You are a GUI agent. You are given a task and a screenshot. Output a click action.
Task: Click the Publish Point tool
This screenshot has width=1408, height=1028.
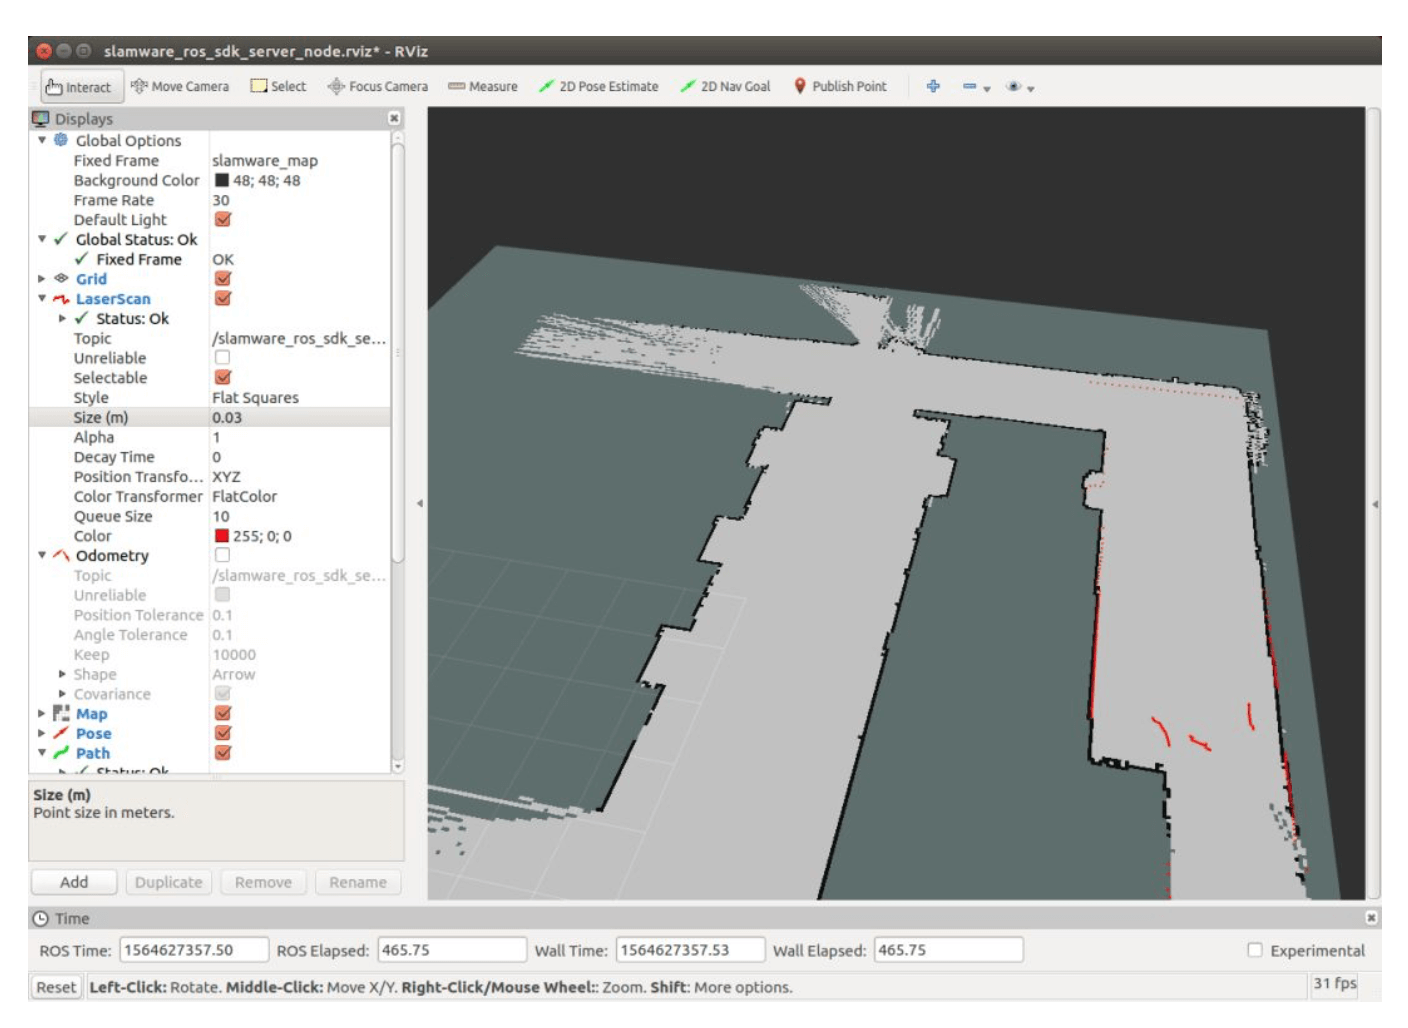(840, 87)
